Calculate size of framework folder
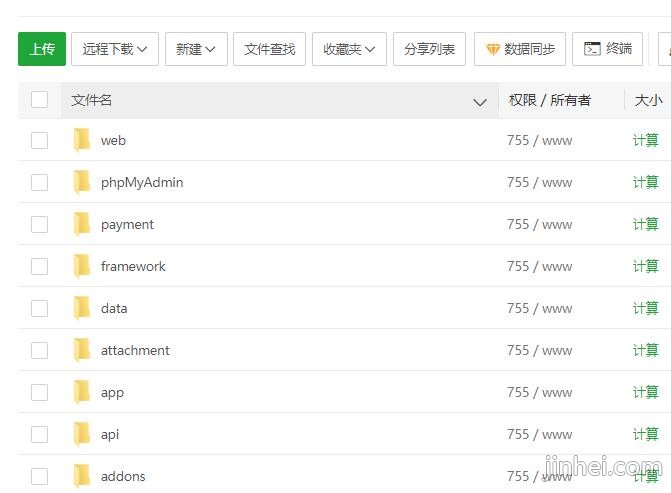 click(x=645, y=266)
